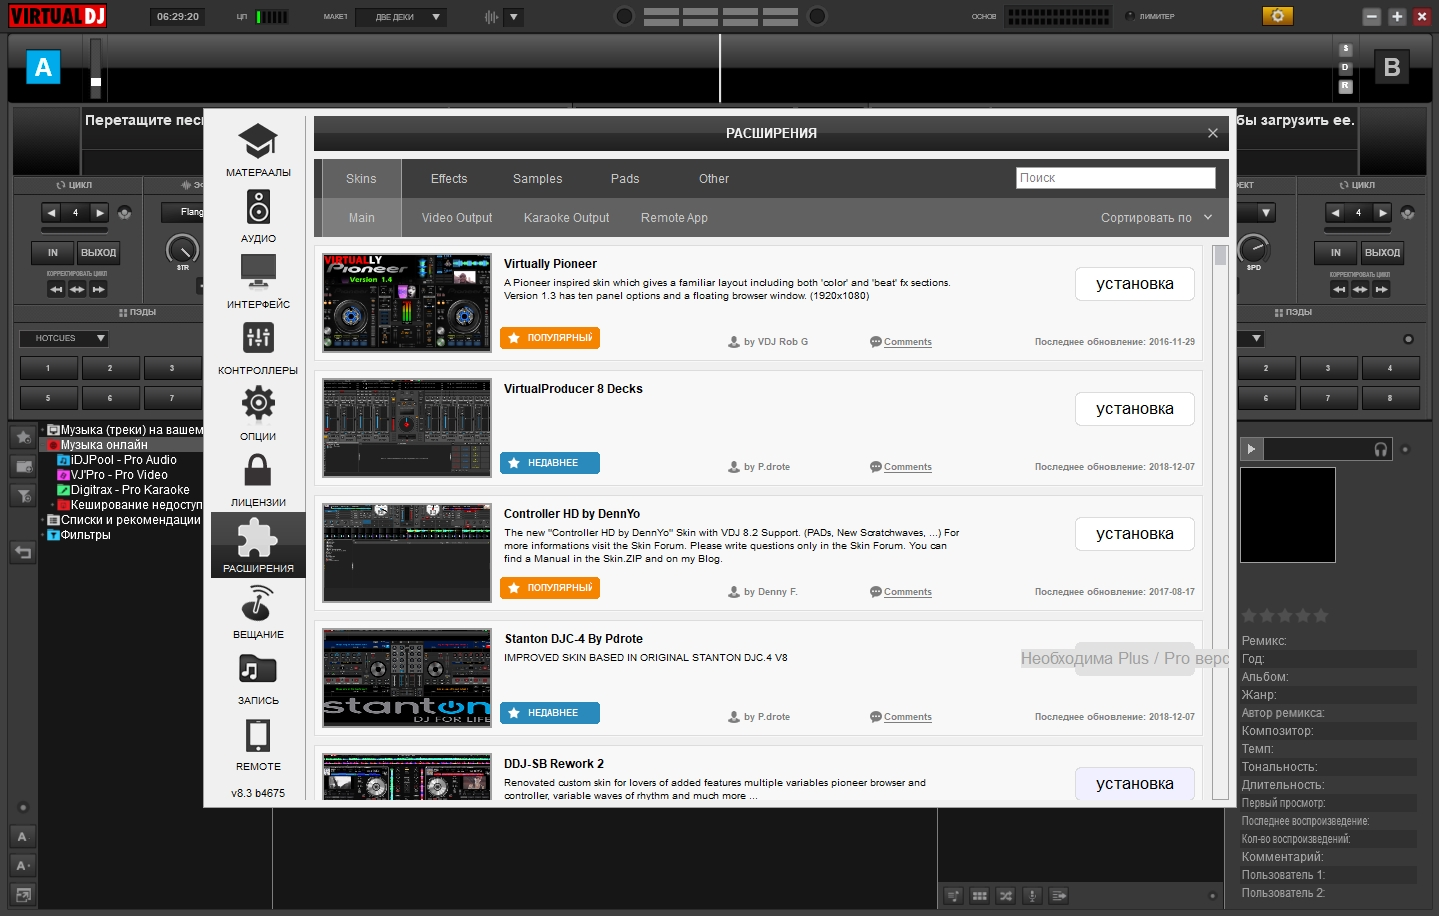Install the VirtualProducer 8 Decks skin
1439x916 pixels.
1135,409
